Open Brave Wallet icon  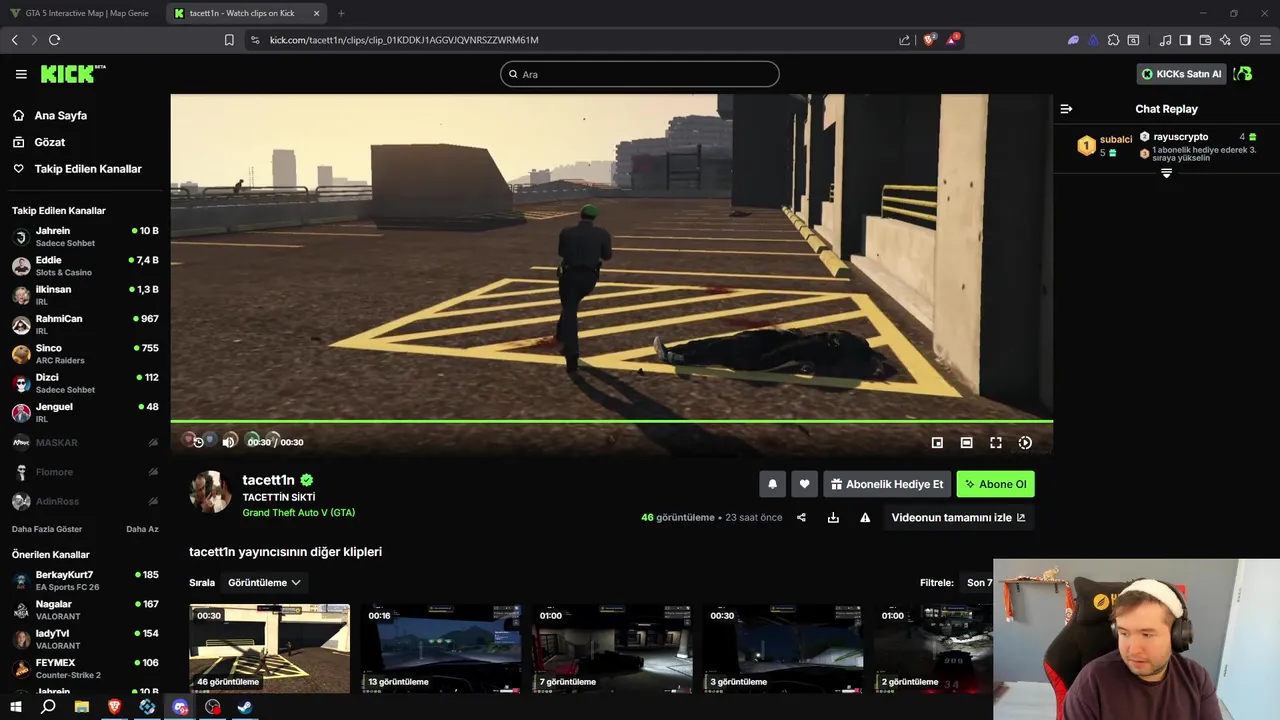tap(1205, 40)
